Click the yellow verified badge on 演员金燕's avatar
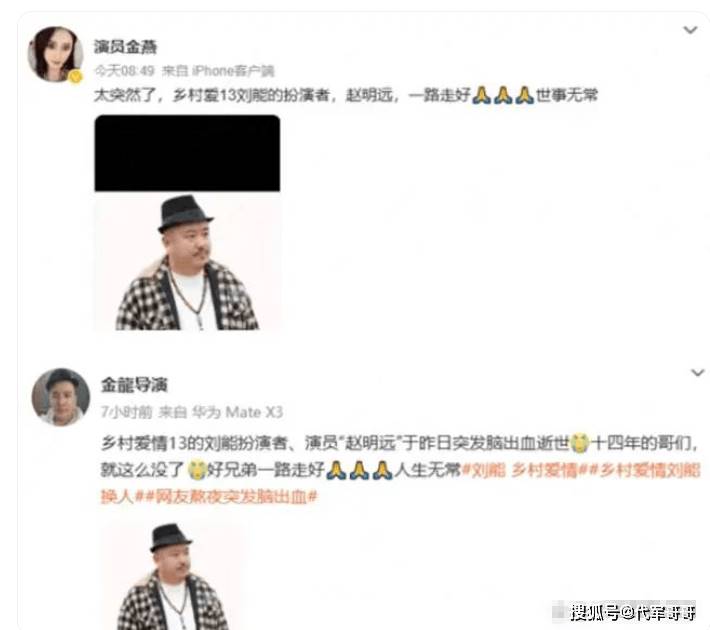Screen dimensions: 710x630 (x=76, y=77)
